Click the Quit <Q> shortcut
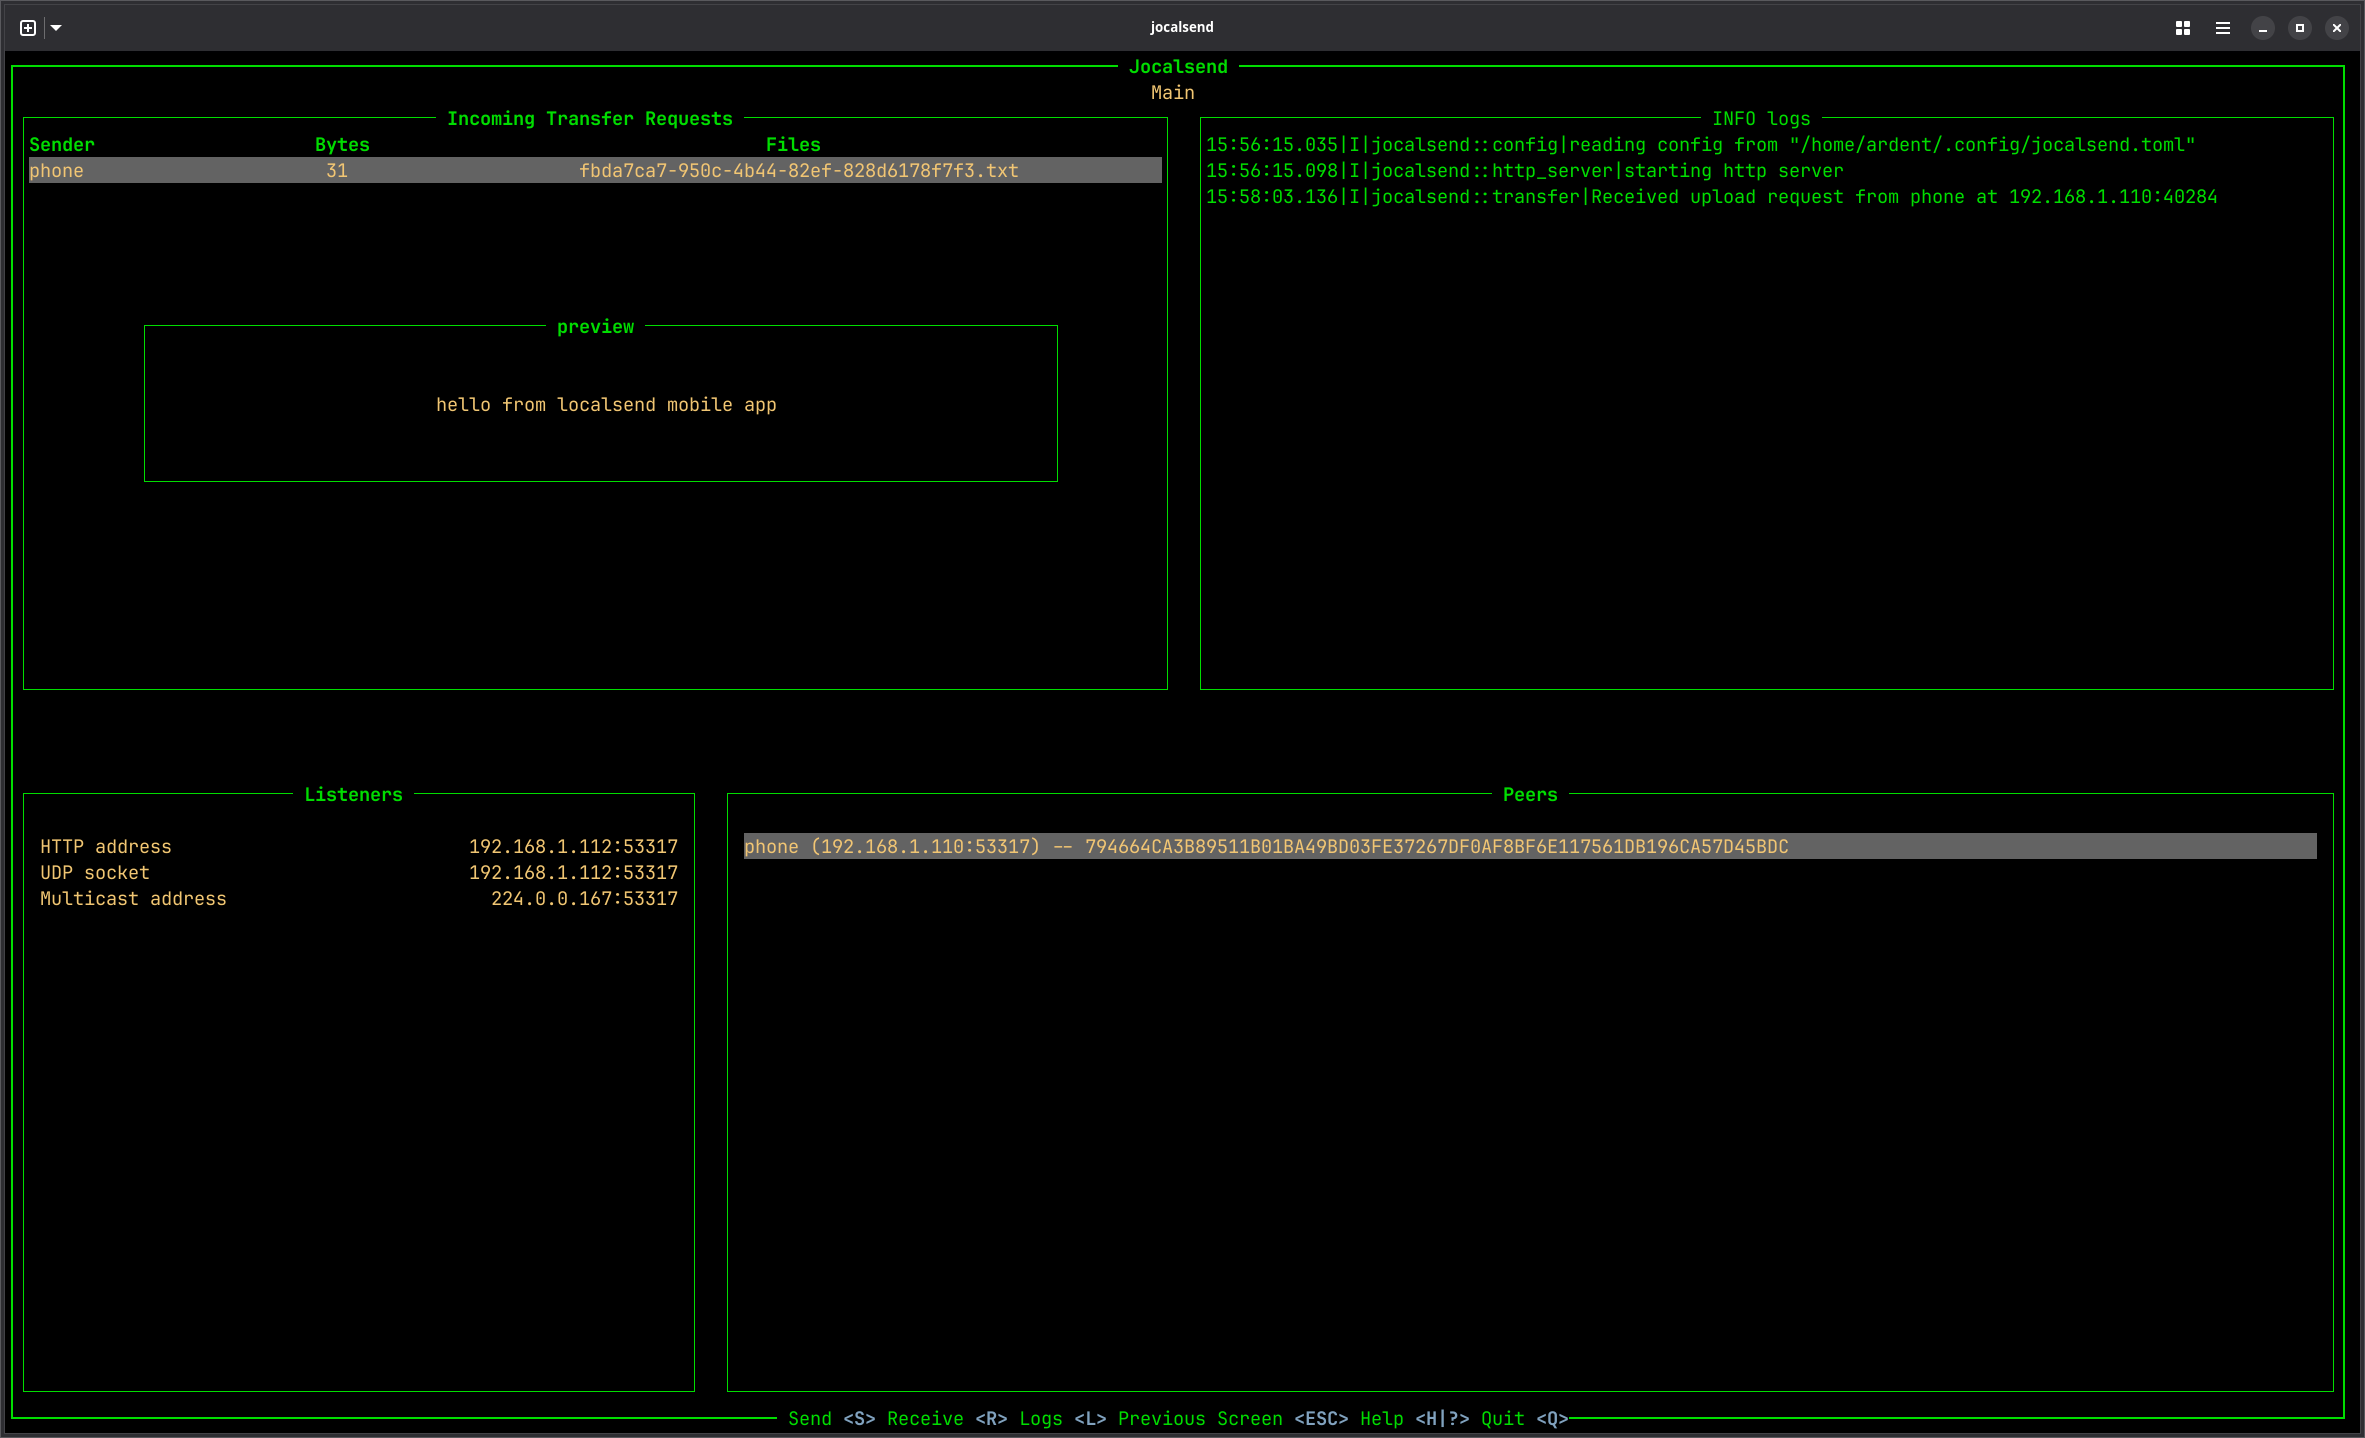Viewport: 2365px width, 1438px height. click(1524, 1419)
